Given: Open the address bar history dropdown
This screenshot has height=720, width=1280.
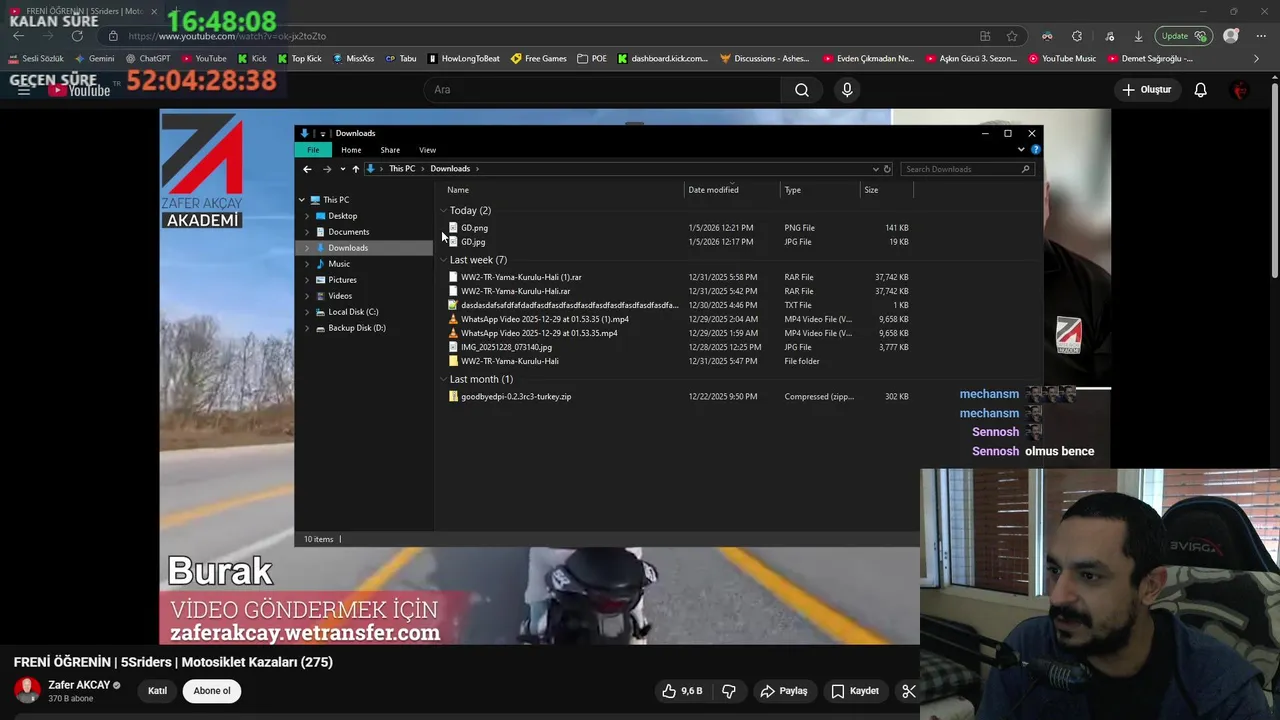Looking at the screenshot, I should [x=875, y=169].
